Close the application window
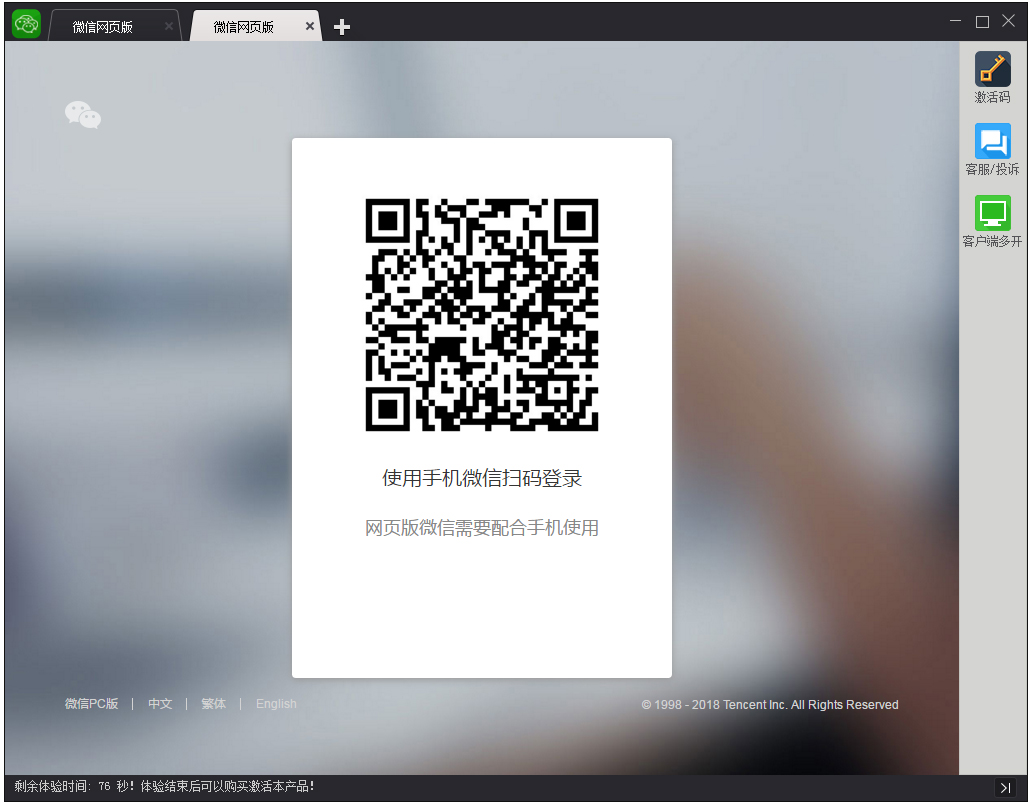This screenshot has width=1030, height=806. [x=1008, y=21]
